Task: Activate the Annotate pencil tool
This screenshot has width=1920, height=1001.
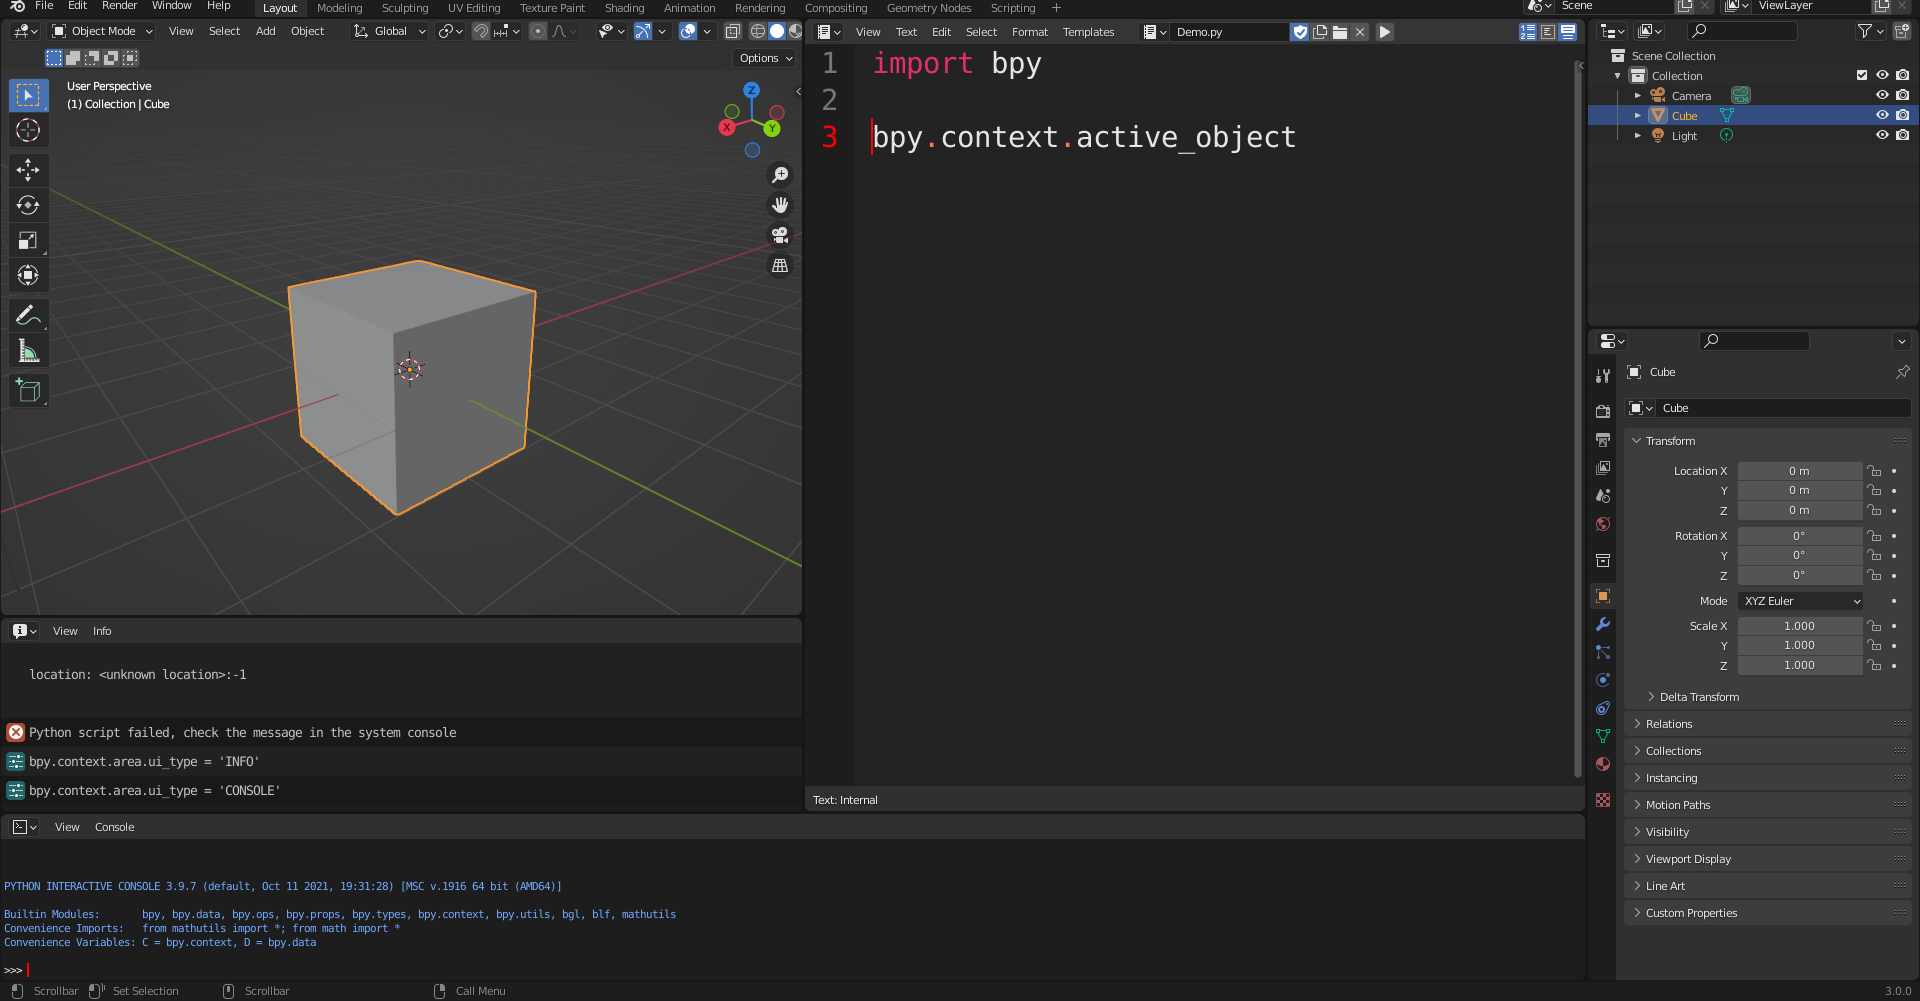Action: (x=28, y=316)
